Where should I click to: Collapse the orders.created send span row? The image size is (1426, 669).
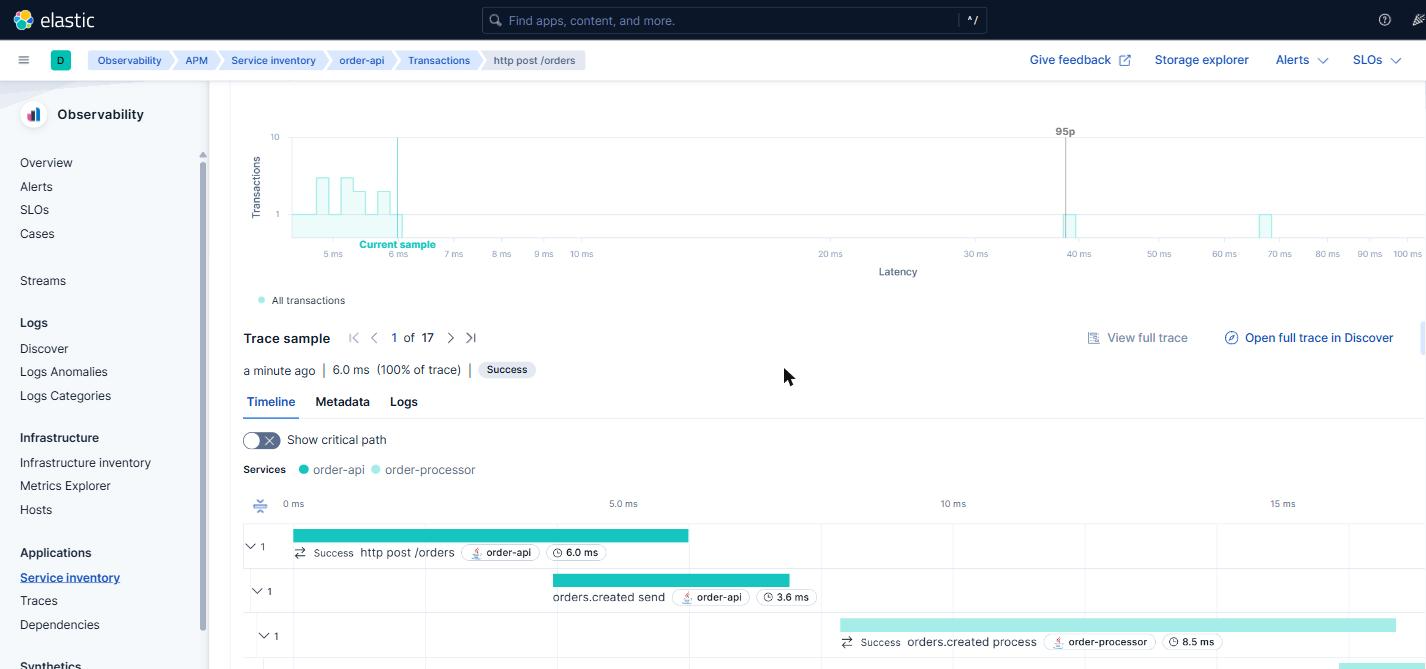[x=257, y=591]
